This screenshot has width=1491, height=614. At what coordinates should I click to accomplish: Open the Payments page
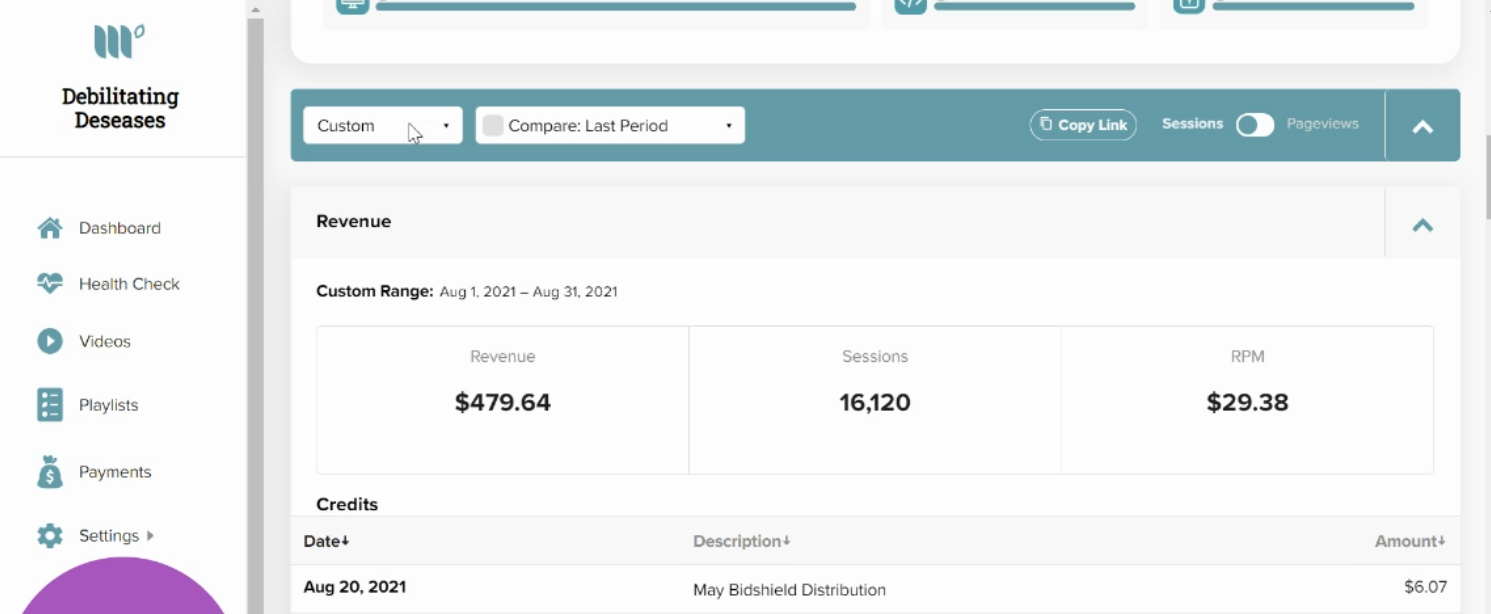[x=115, y=472]
